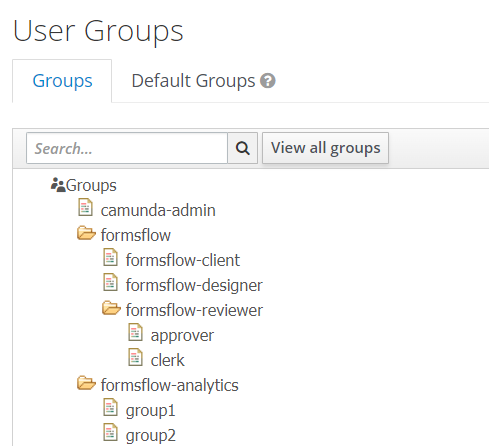Select the formsflow-analytics group label
The height and width of the screenshot is (446, 489).
170,385
